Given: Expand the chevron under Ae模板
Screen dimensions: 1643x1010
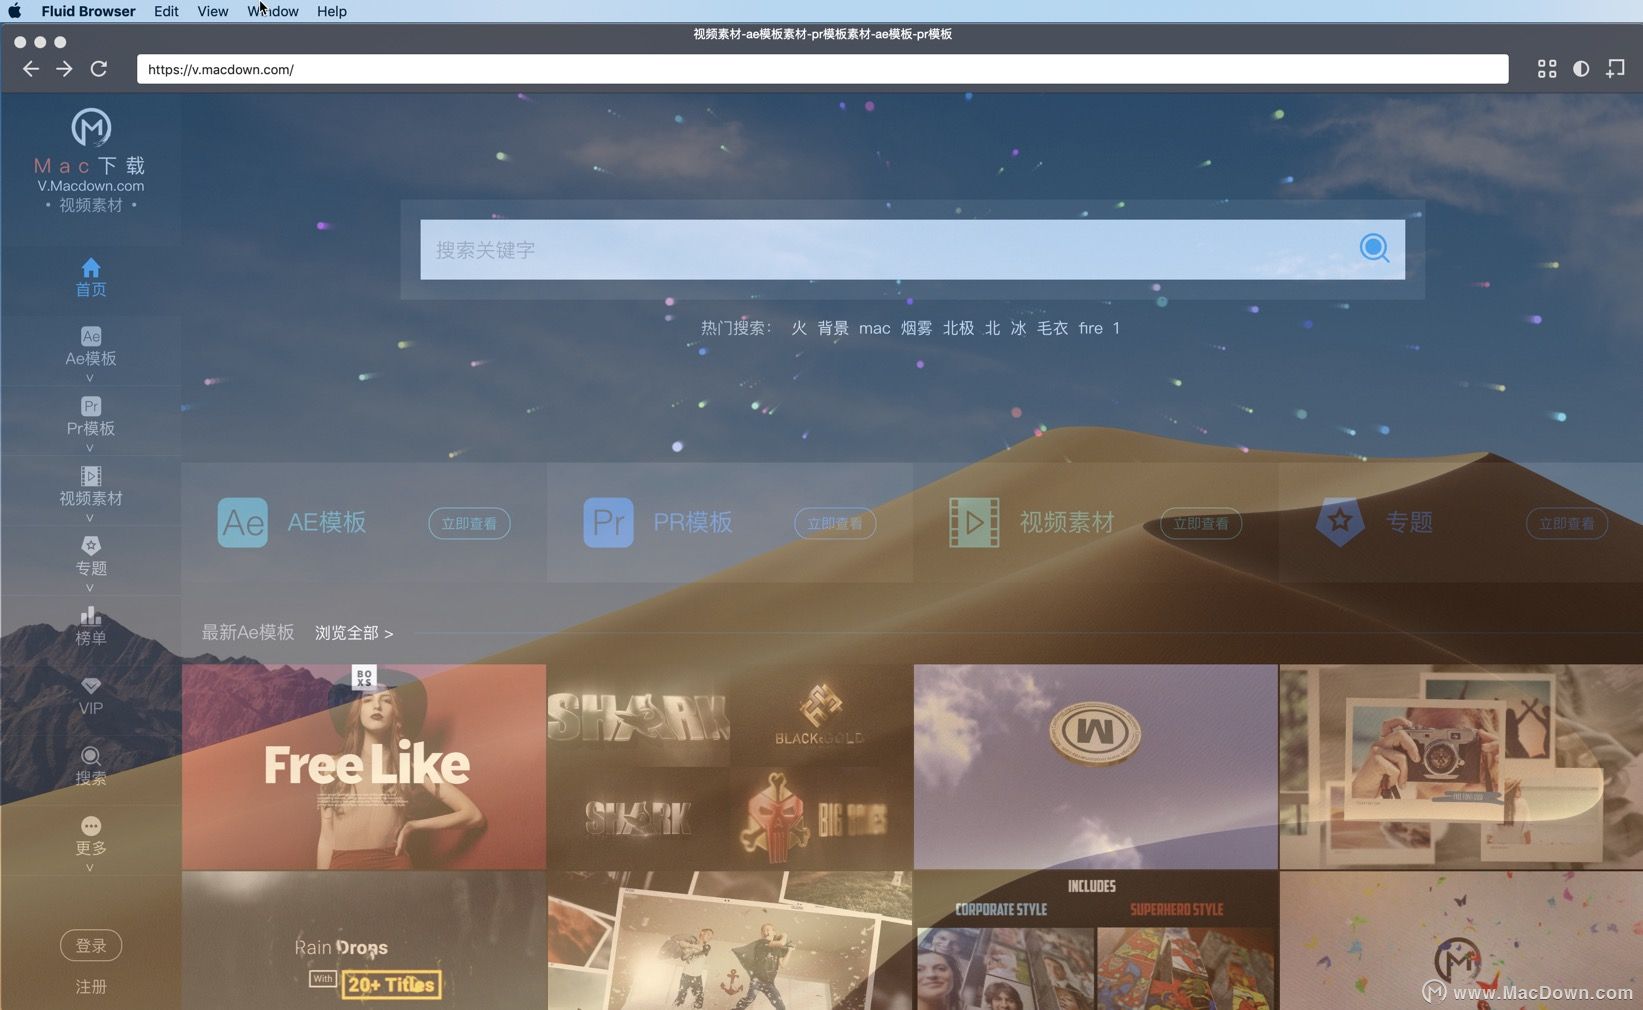Looking at the screenshot, I should [90, 379].
